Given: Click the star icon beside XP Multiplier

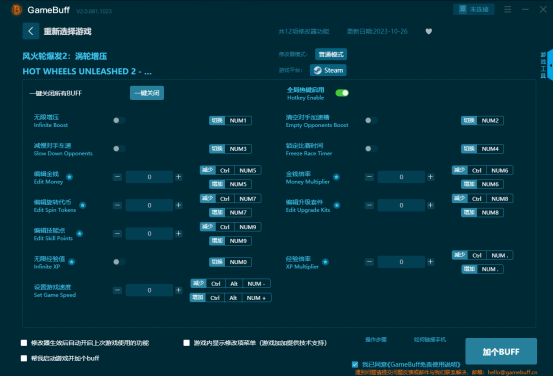Looking at the screenshot, I should point(325,262).
